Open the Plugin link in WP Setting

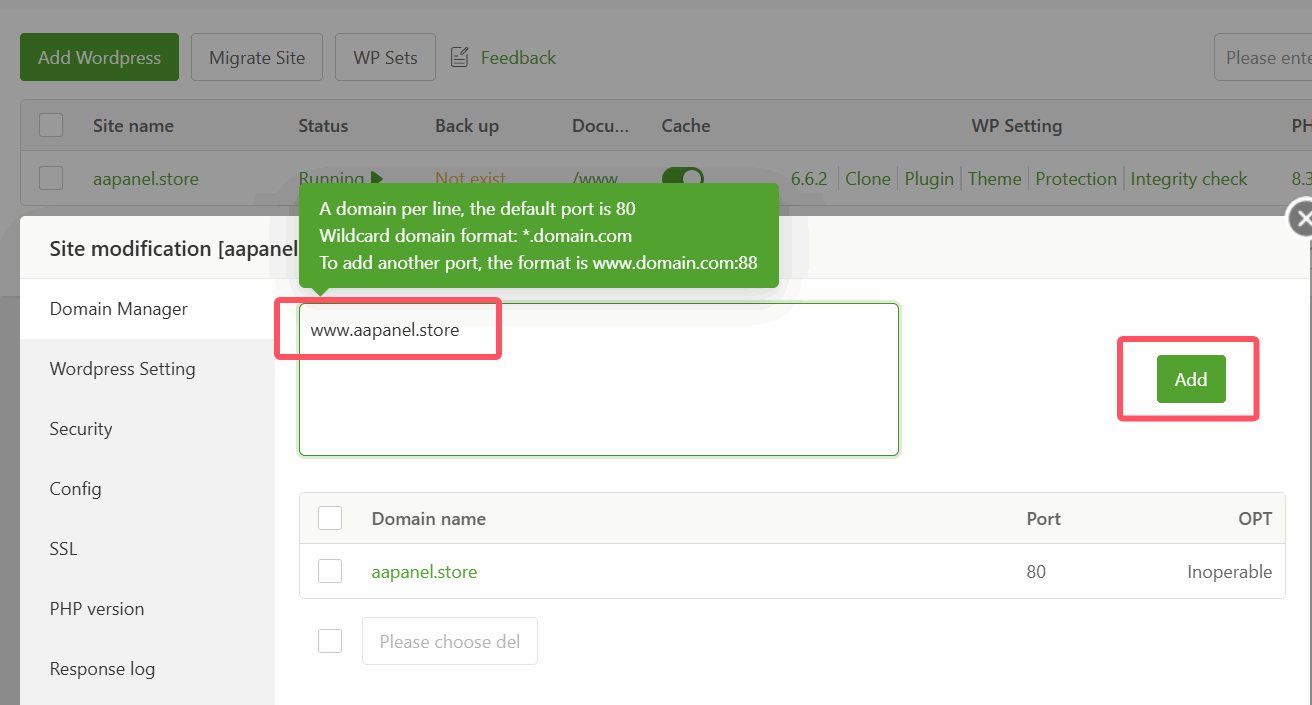tap(929, 179)
